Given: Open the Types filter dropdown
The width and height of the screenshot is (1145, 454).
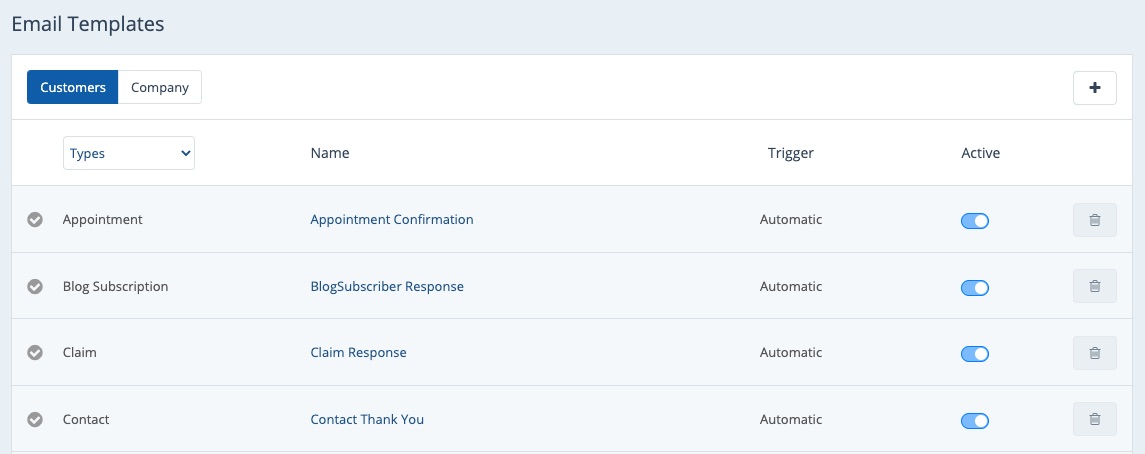Looking at the screenshot, I should click(129, 154).
